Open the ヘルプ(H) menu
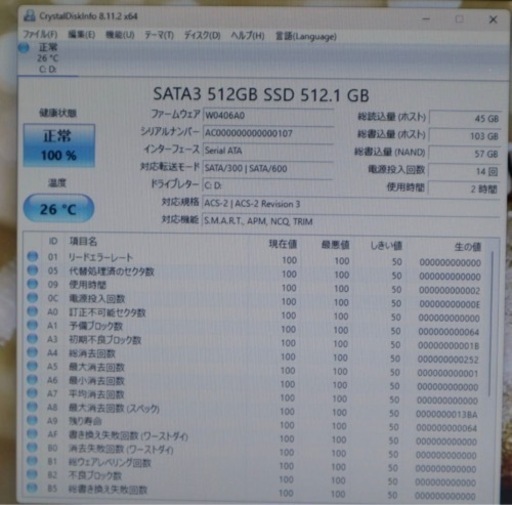The height and width of the screenshot is (505, 512). (248, 36)
